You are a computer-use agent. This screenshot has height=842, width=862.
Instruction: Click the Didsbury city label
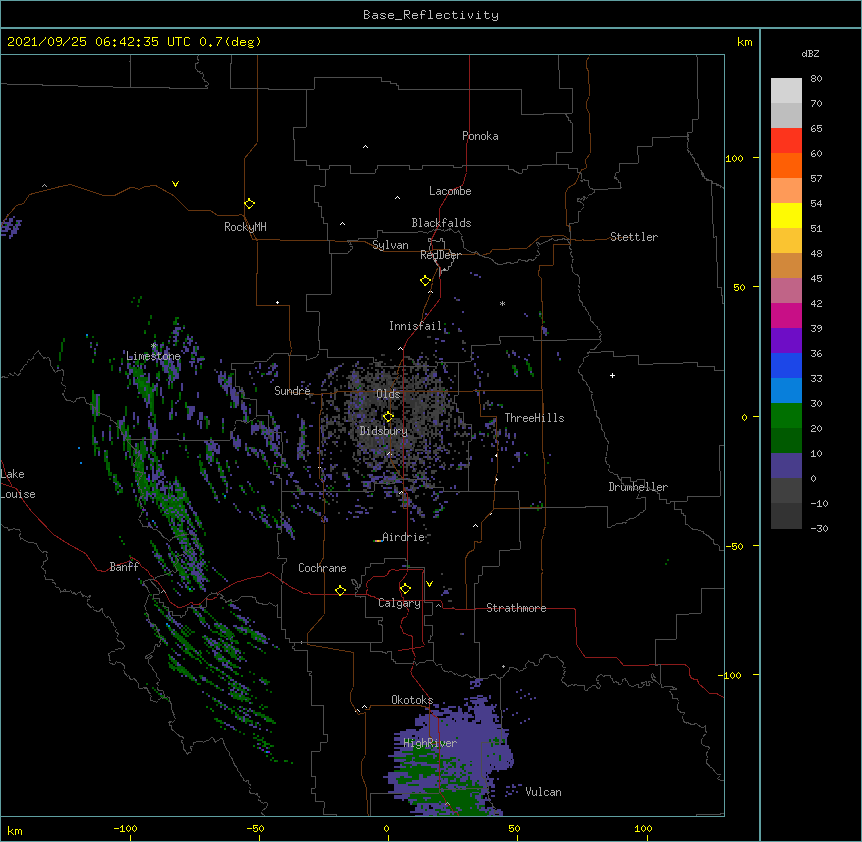(383, 431)
